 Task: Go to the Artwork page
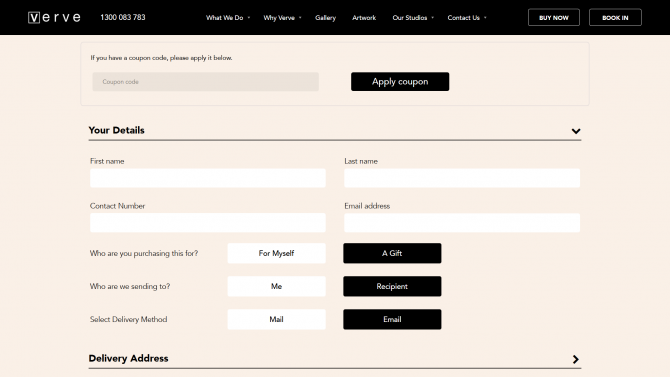click(364, 18)
